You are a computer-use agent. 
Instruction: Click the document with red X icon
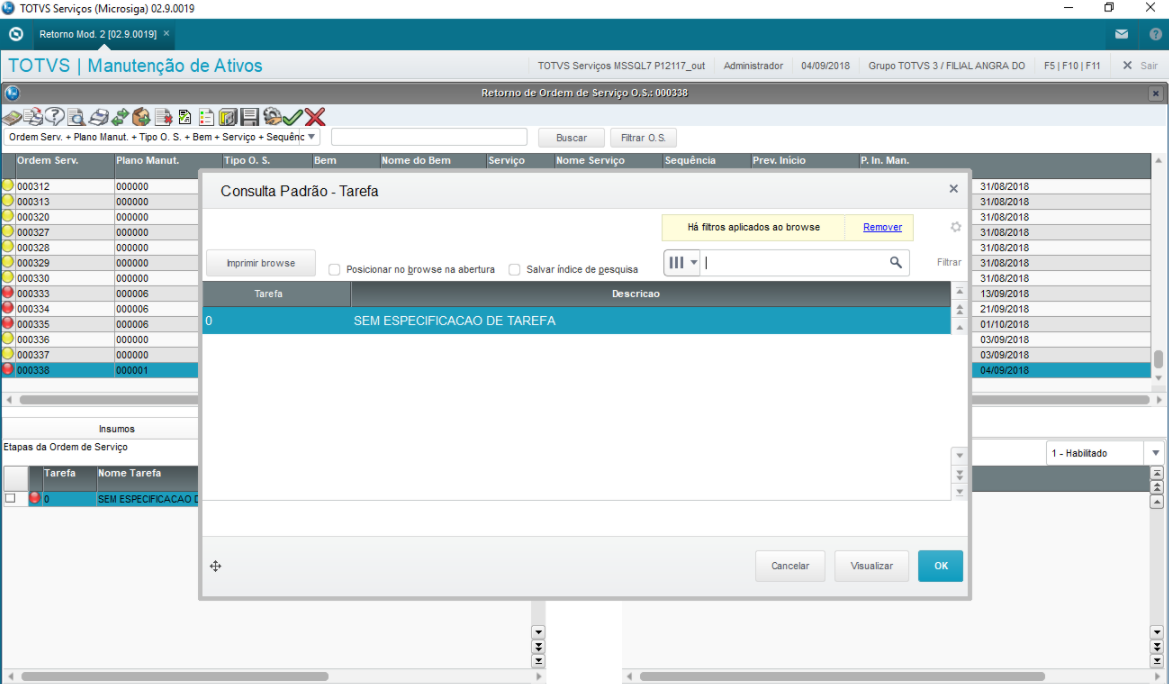pyautogui.click(x=163, y=117)
